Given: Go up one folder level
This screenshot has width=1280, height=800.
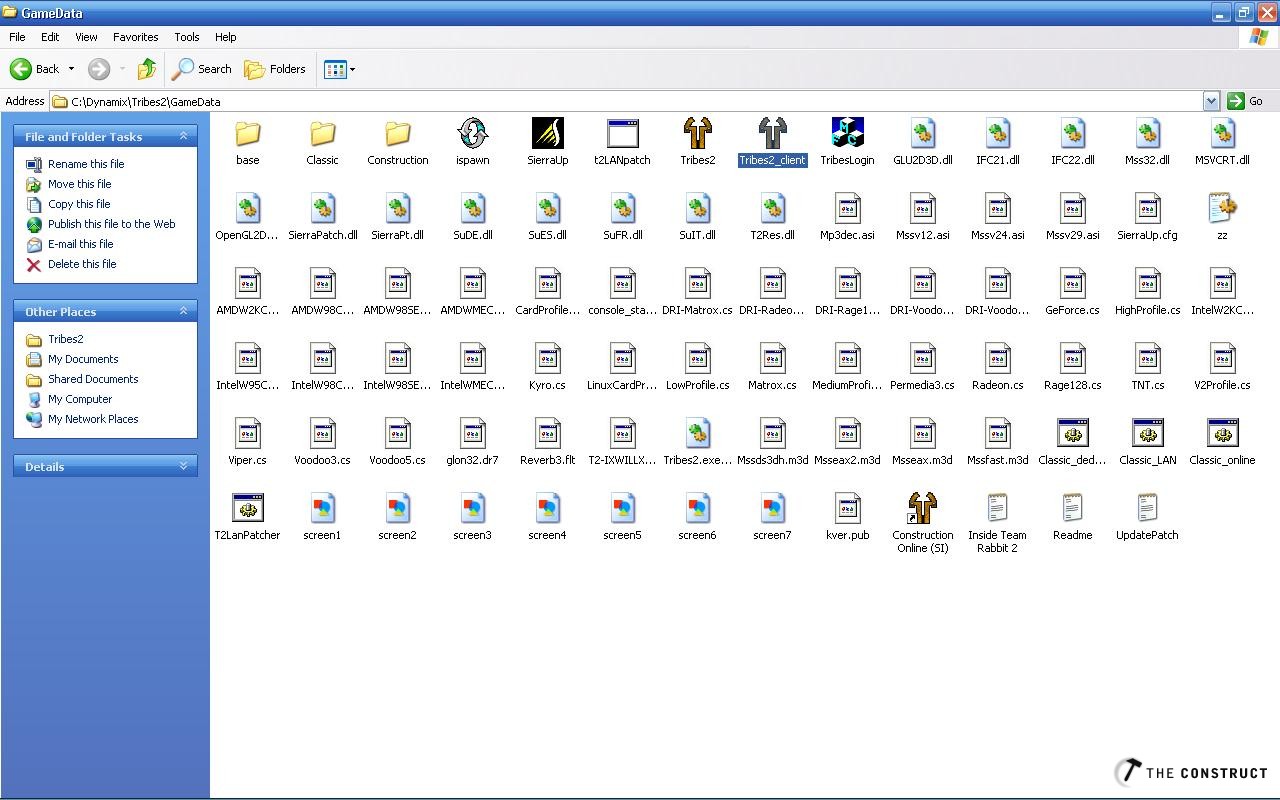Looking at the screenshot, I should click(147, 69).
